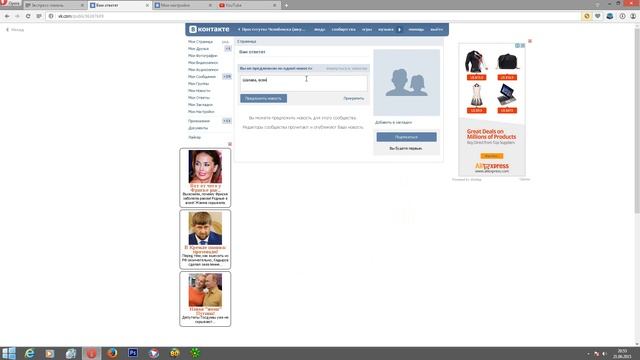
Task: Switch to the first browser tab
Action: pos(54,5)
